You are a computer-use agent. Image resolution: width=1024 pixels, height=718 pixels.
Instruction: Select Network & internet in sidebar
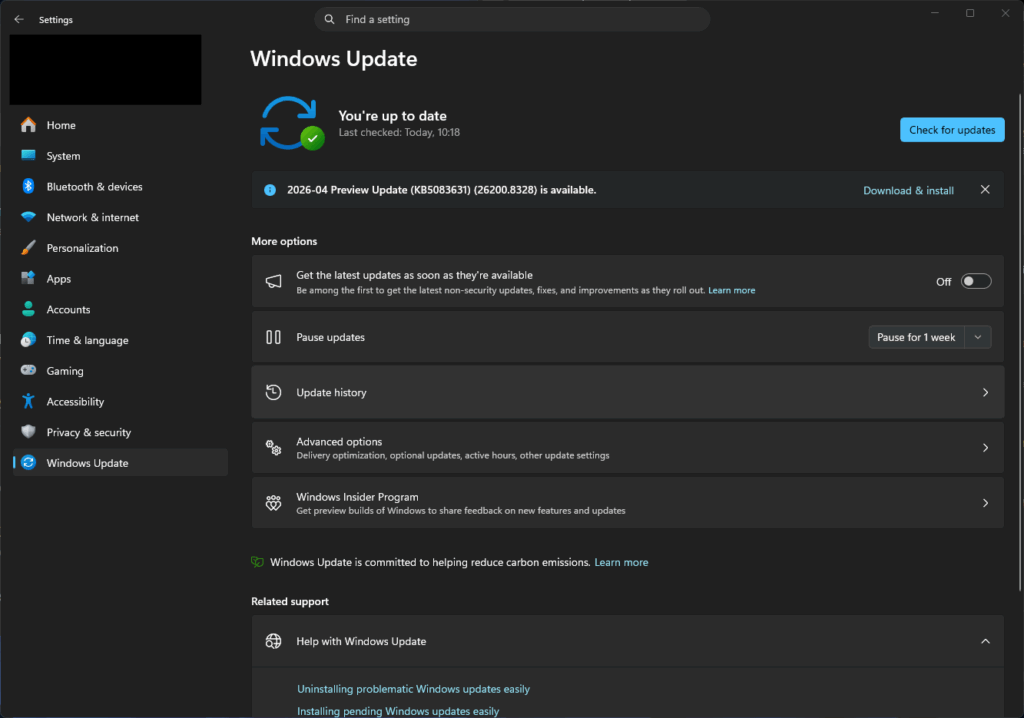pyautogui.click(x=120, y=217)
